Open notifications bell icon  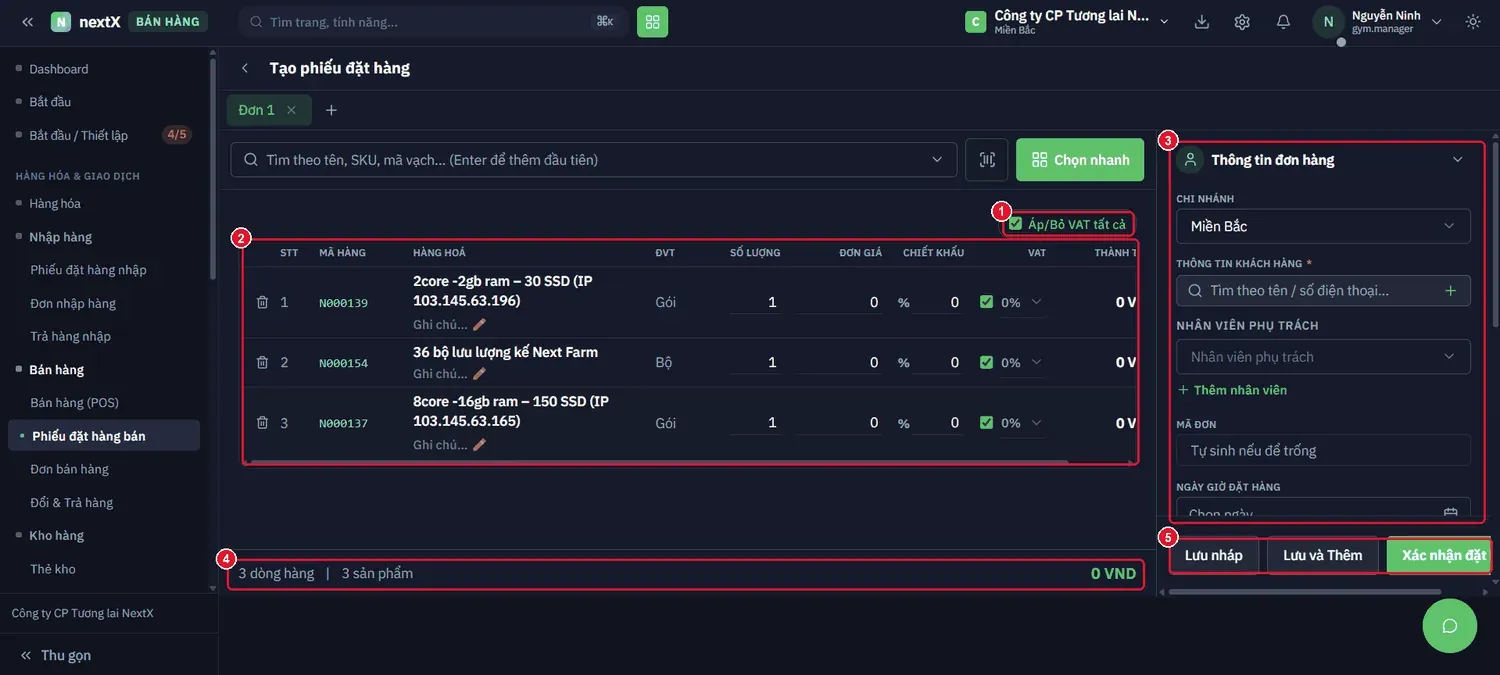coord(1283,22)
